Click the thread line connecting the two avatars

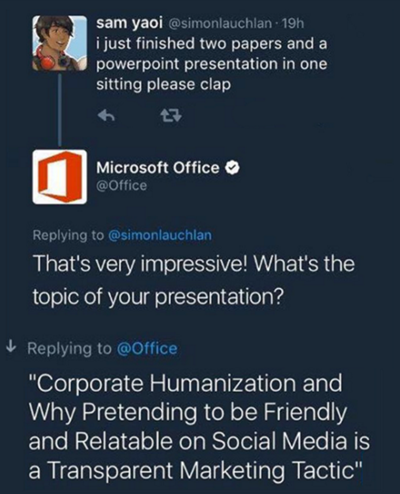coord(60,110)
